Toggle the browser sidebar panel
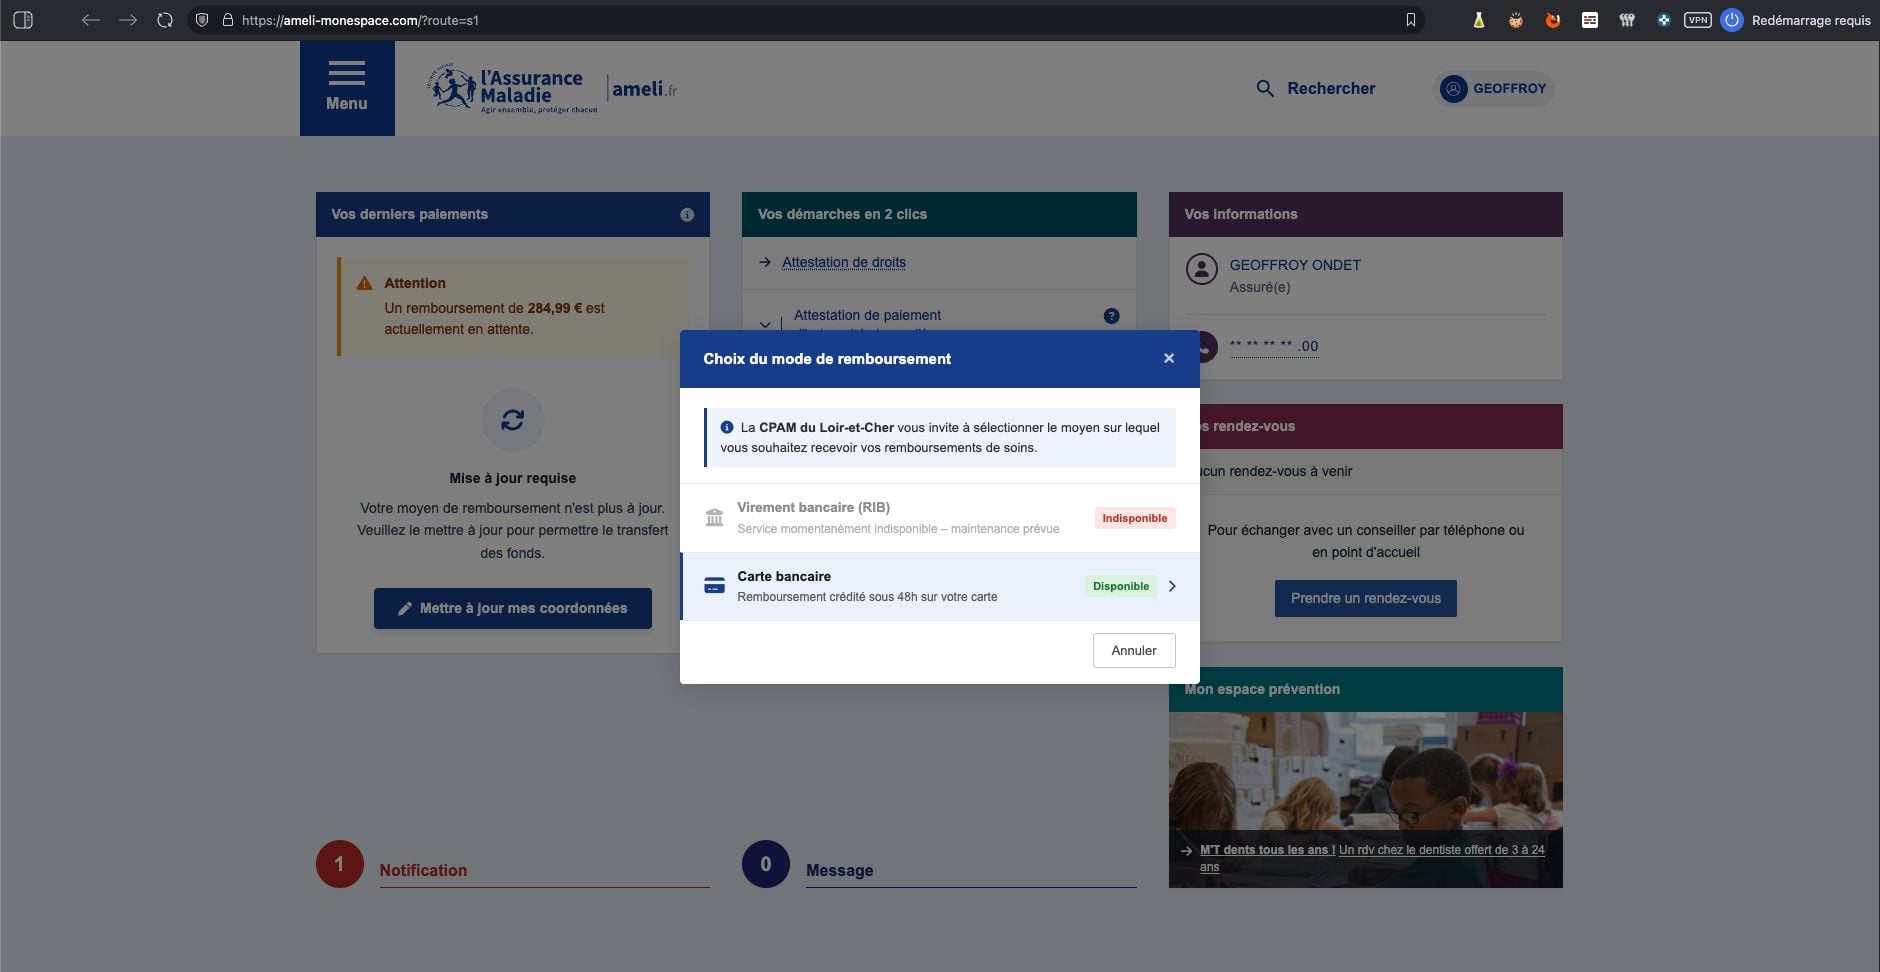The height and width of the screenshot is (972, 1880). click(x=24, y=18)
